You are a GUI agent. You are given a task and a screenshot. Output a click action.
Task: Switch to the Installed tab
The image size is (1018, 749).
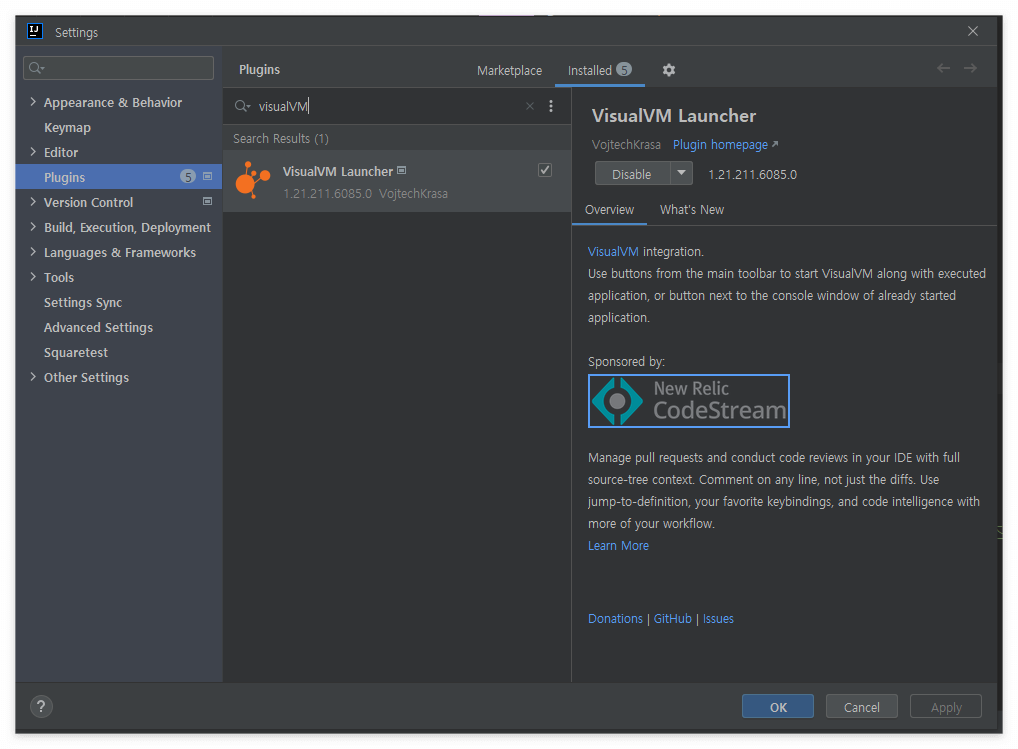(599, 70)
